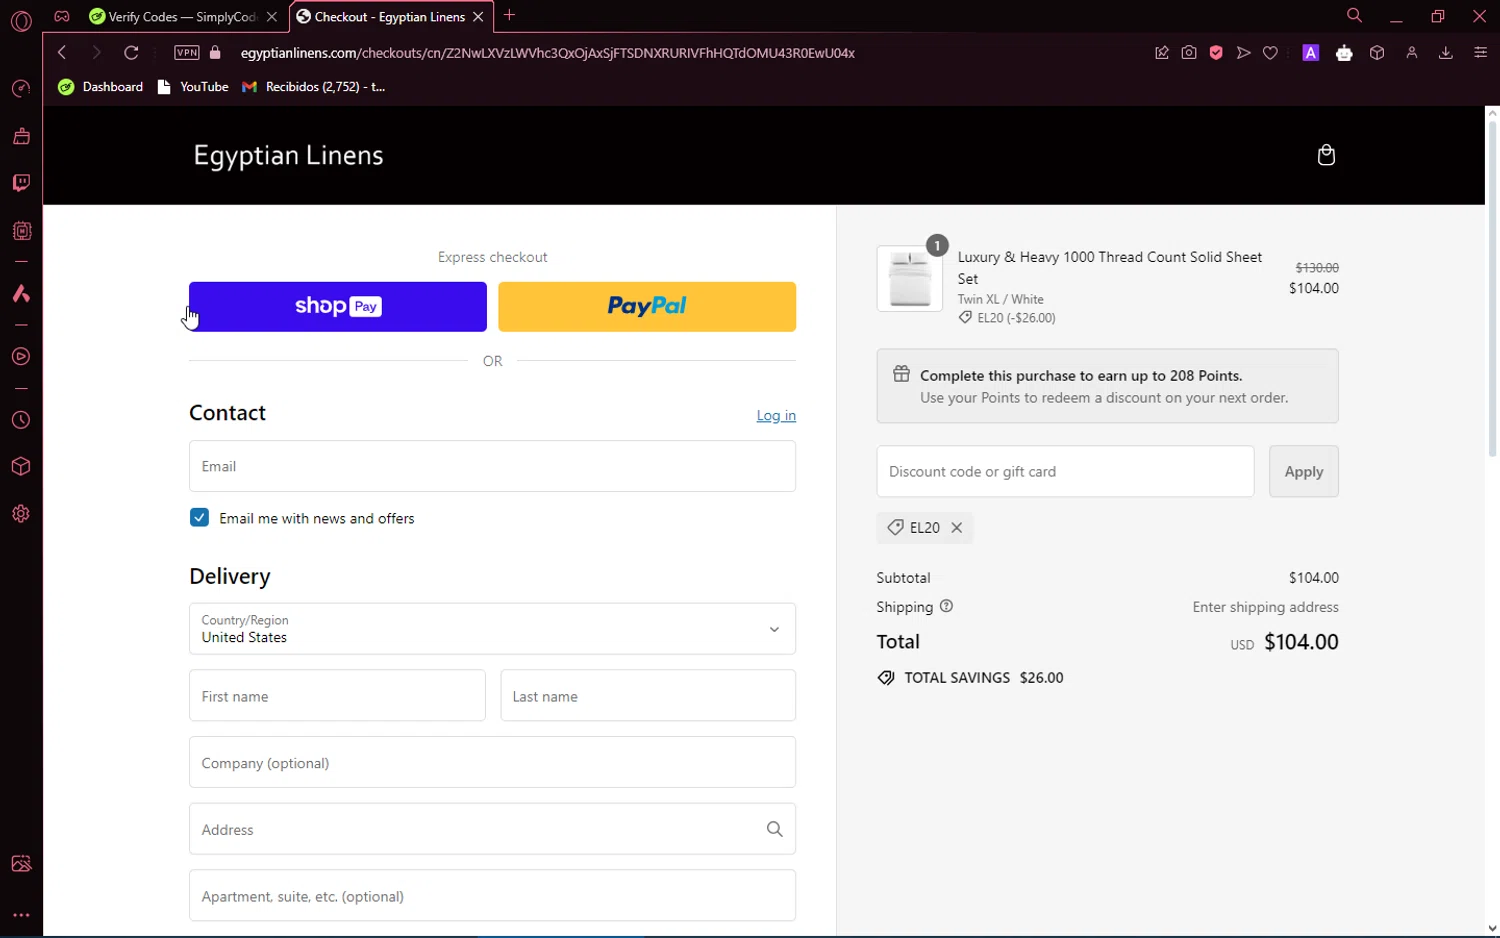Pay with Shop Pay button
The image size is (1500, 938).
pyautogui.click(x=338, y=307)
